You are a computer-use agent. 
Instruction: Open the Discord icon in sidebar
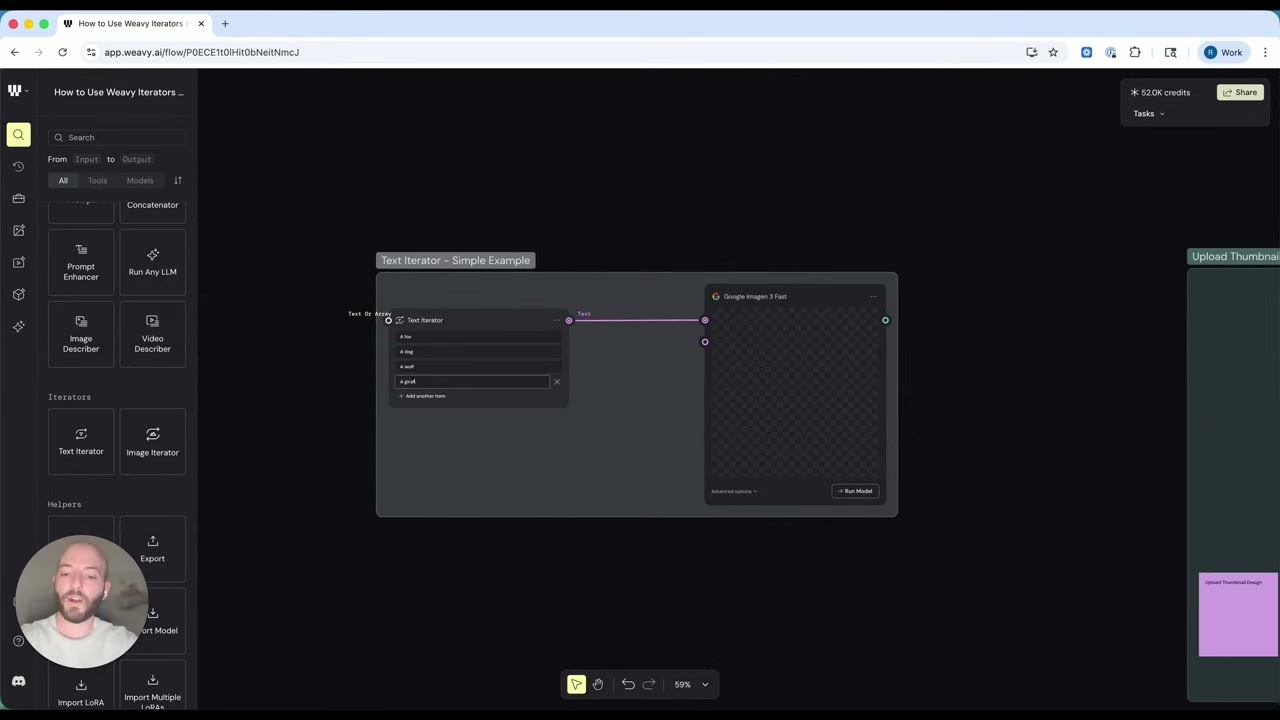pyautogui.click(x=18, y=681)
